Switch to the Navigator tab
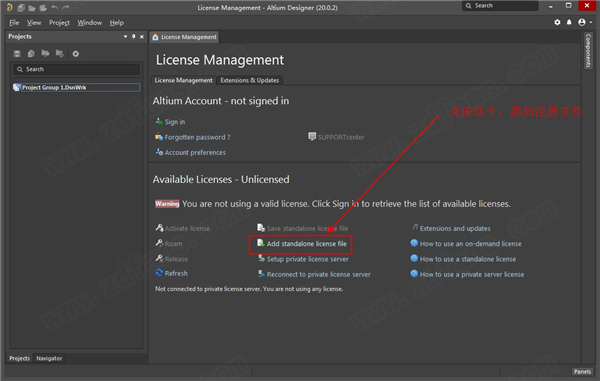Image resolution: width=600 pixels, height=381 pixels. pyautogui.click(x=49, y=358)
